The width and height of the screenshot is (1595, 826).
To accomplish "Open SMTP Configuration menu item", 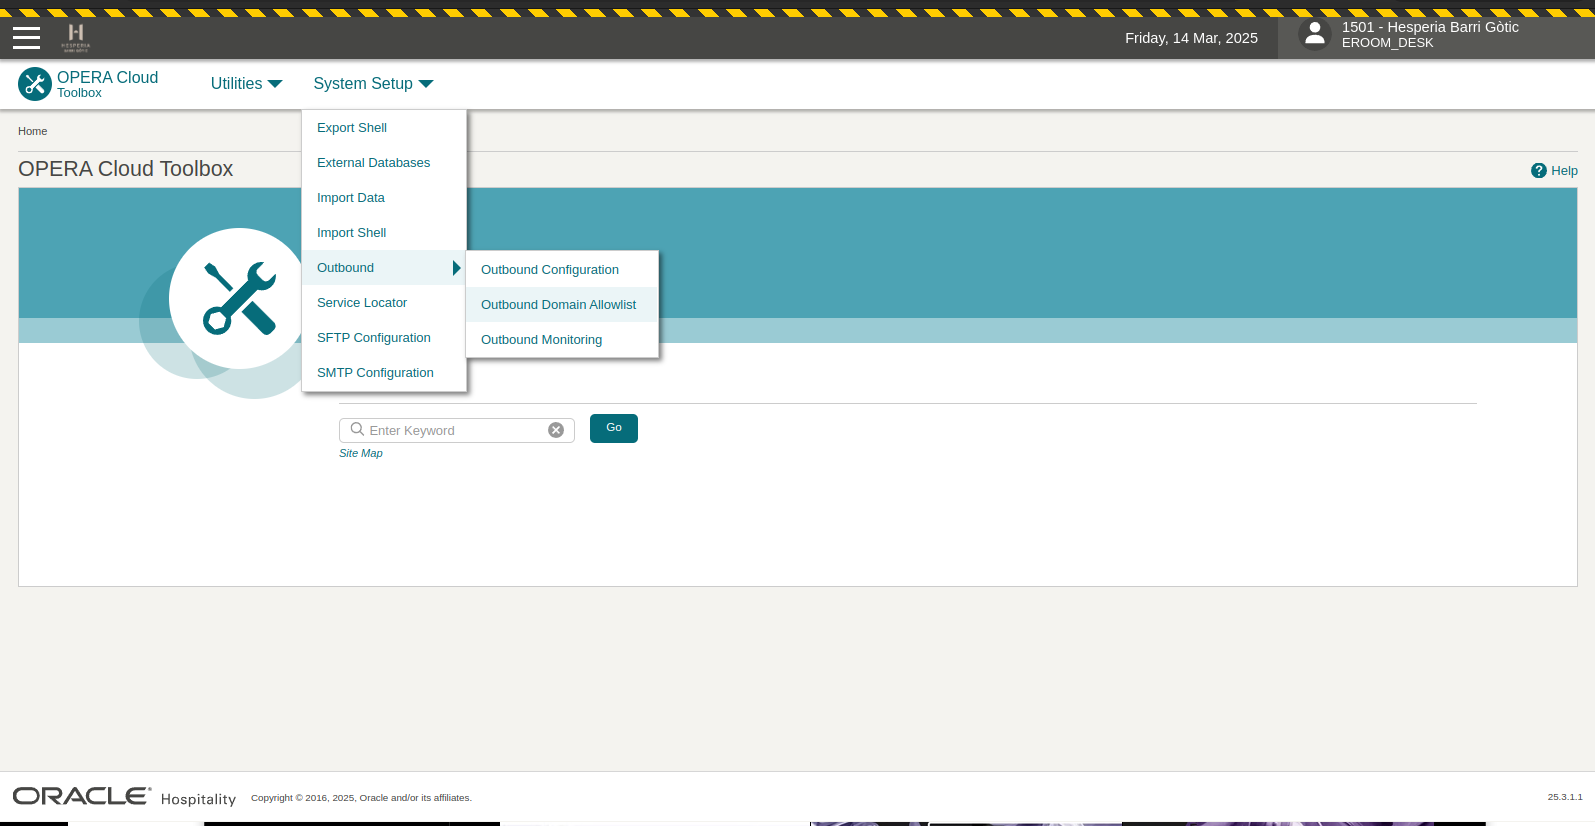I will pos(375,373).
